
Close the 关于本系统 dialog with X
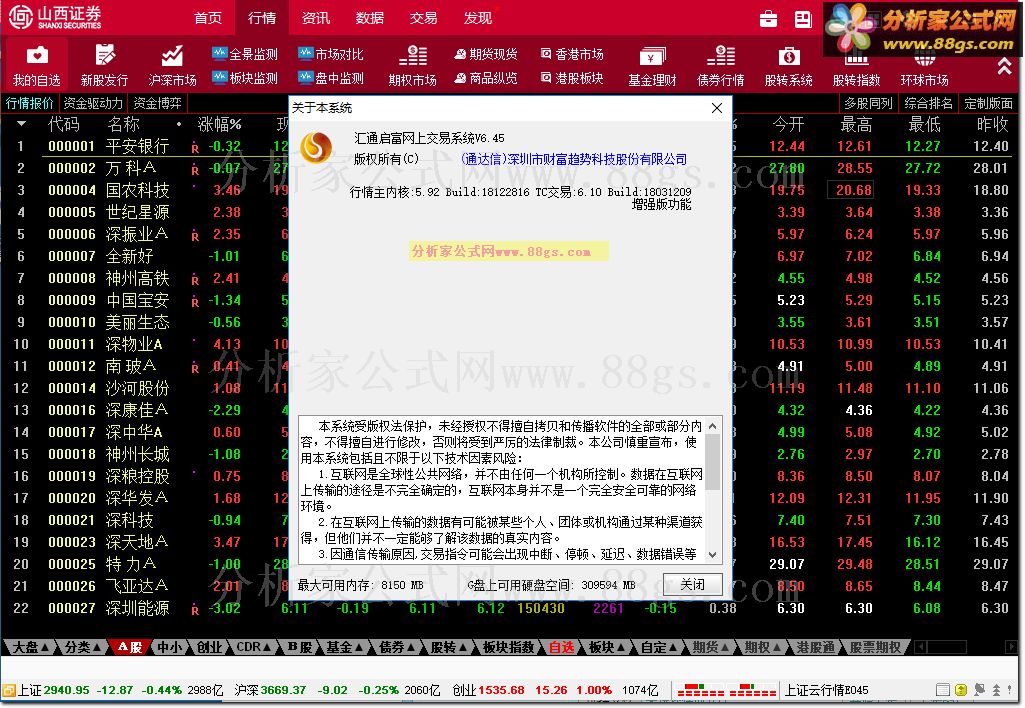[716, 108]
